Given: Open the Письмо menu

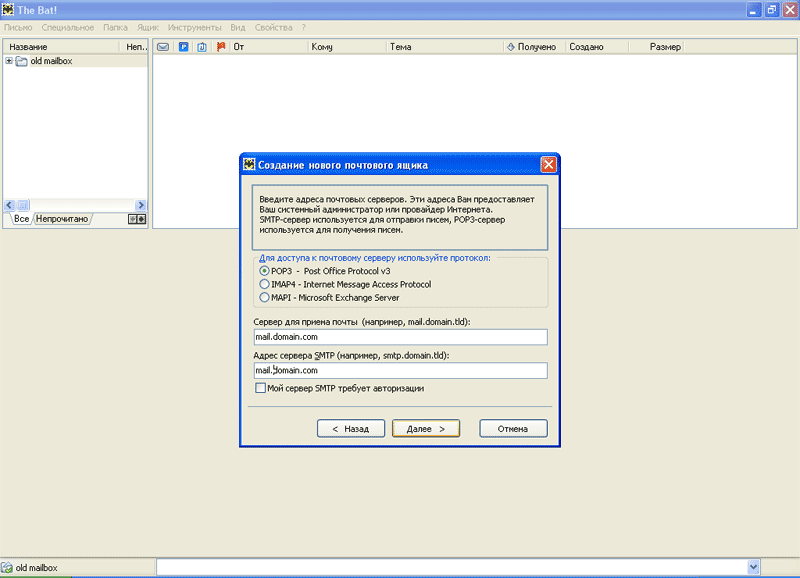Looking at the screenshot, I should click(x=18, y=28).
